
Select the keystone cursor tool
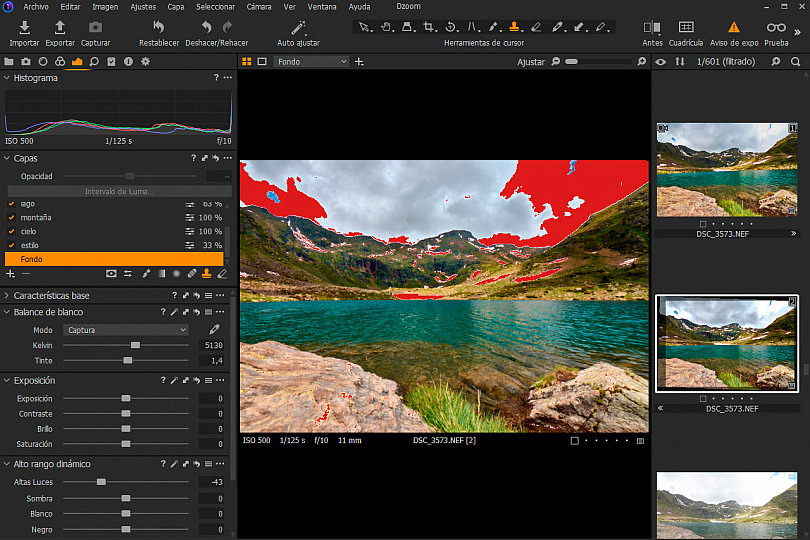coord(471,27)
